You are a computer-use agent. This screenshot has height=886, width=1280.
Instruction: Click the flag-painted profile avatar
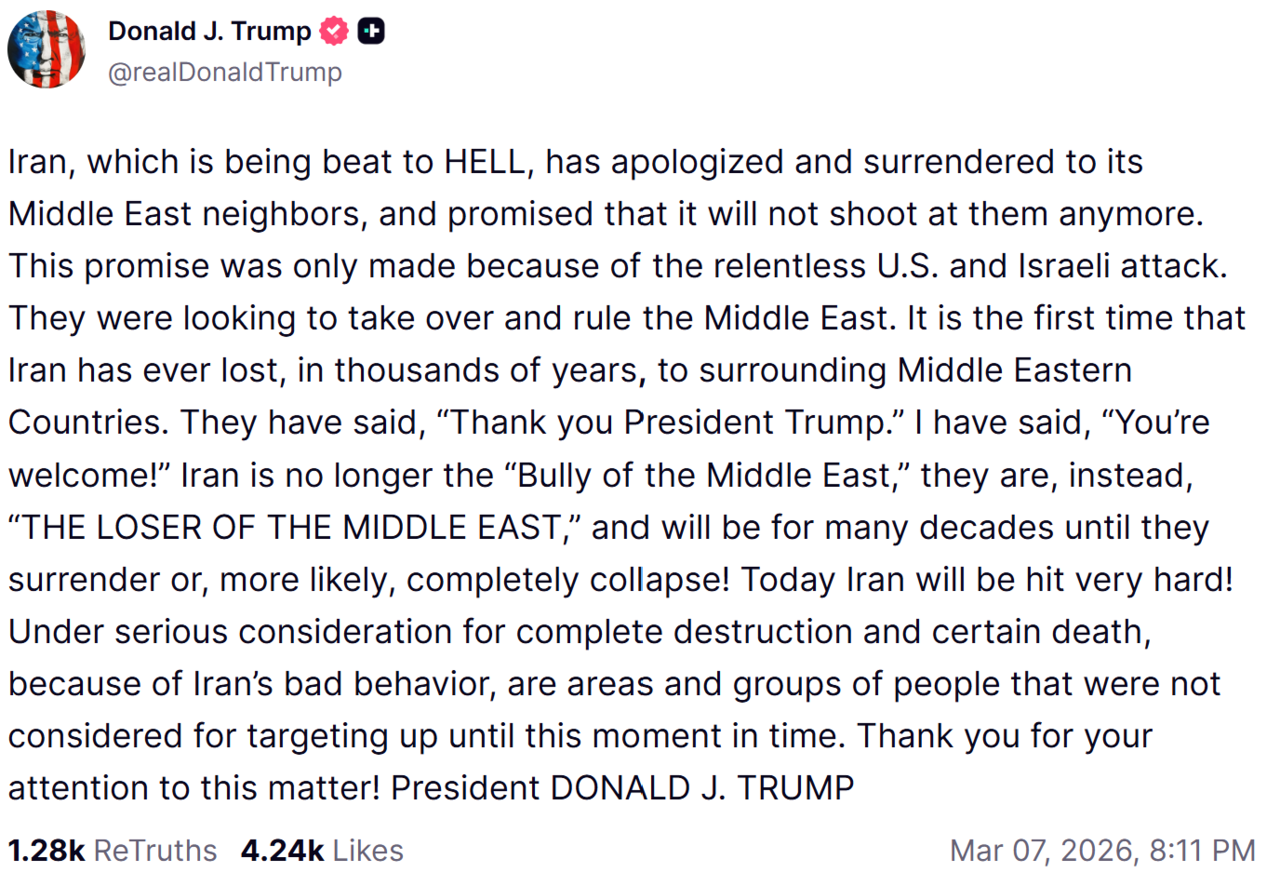[46, 50]
